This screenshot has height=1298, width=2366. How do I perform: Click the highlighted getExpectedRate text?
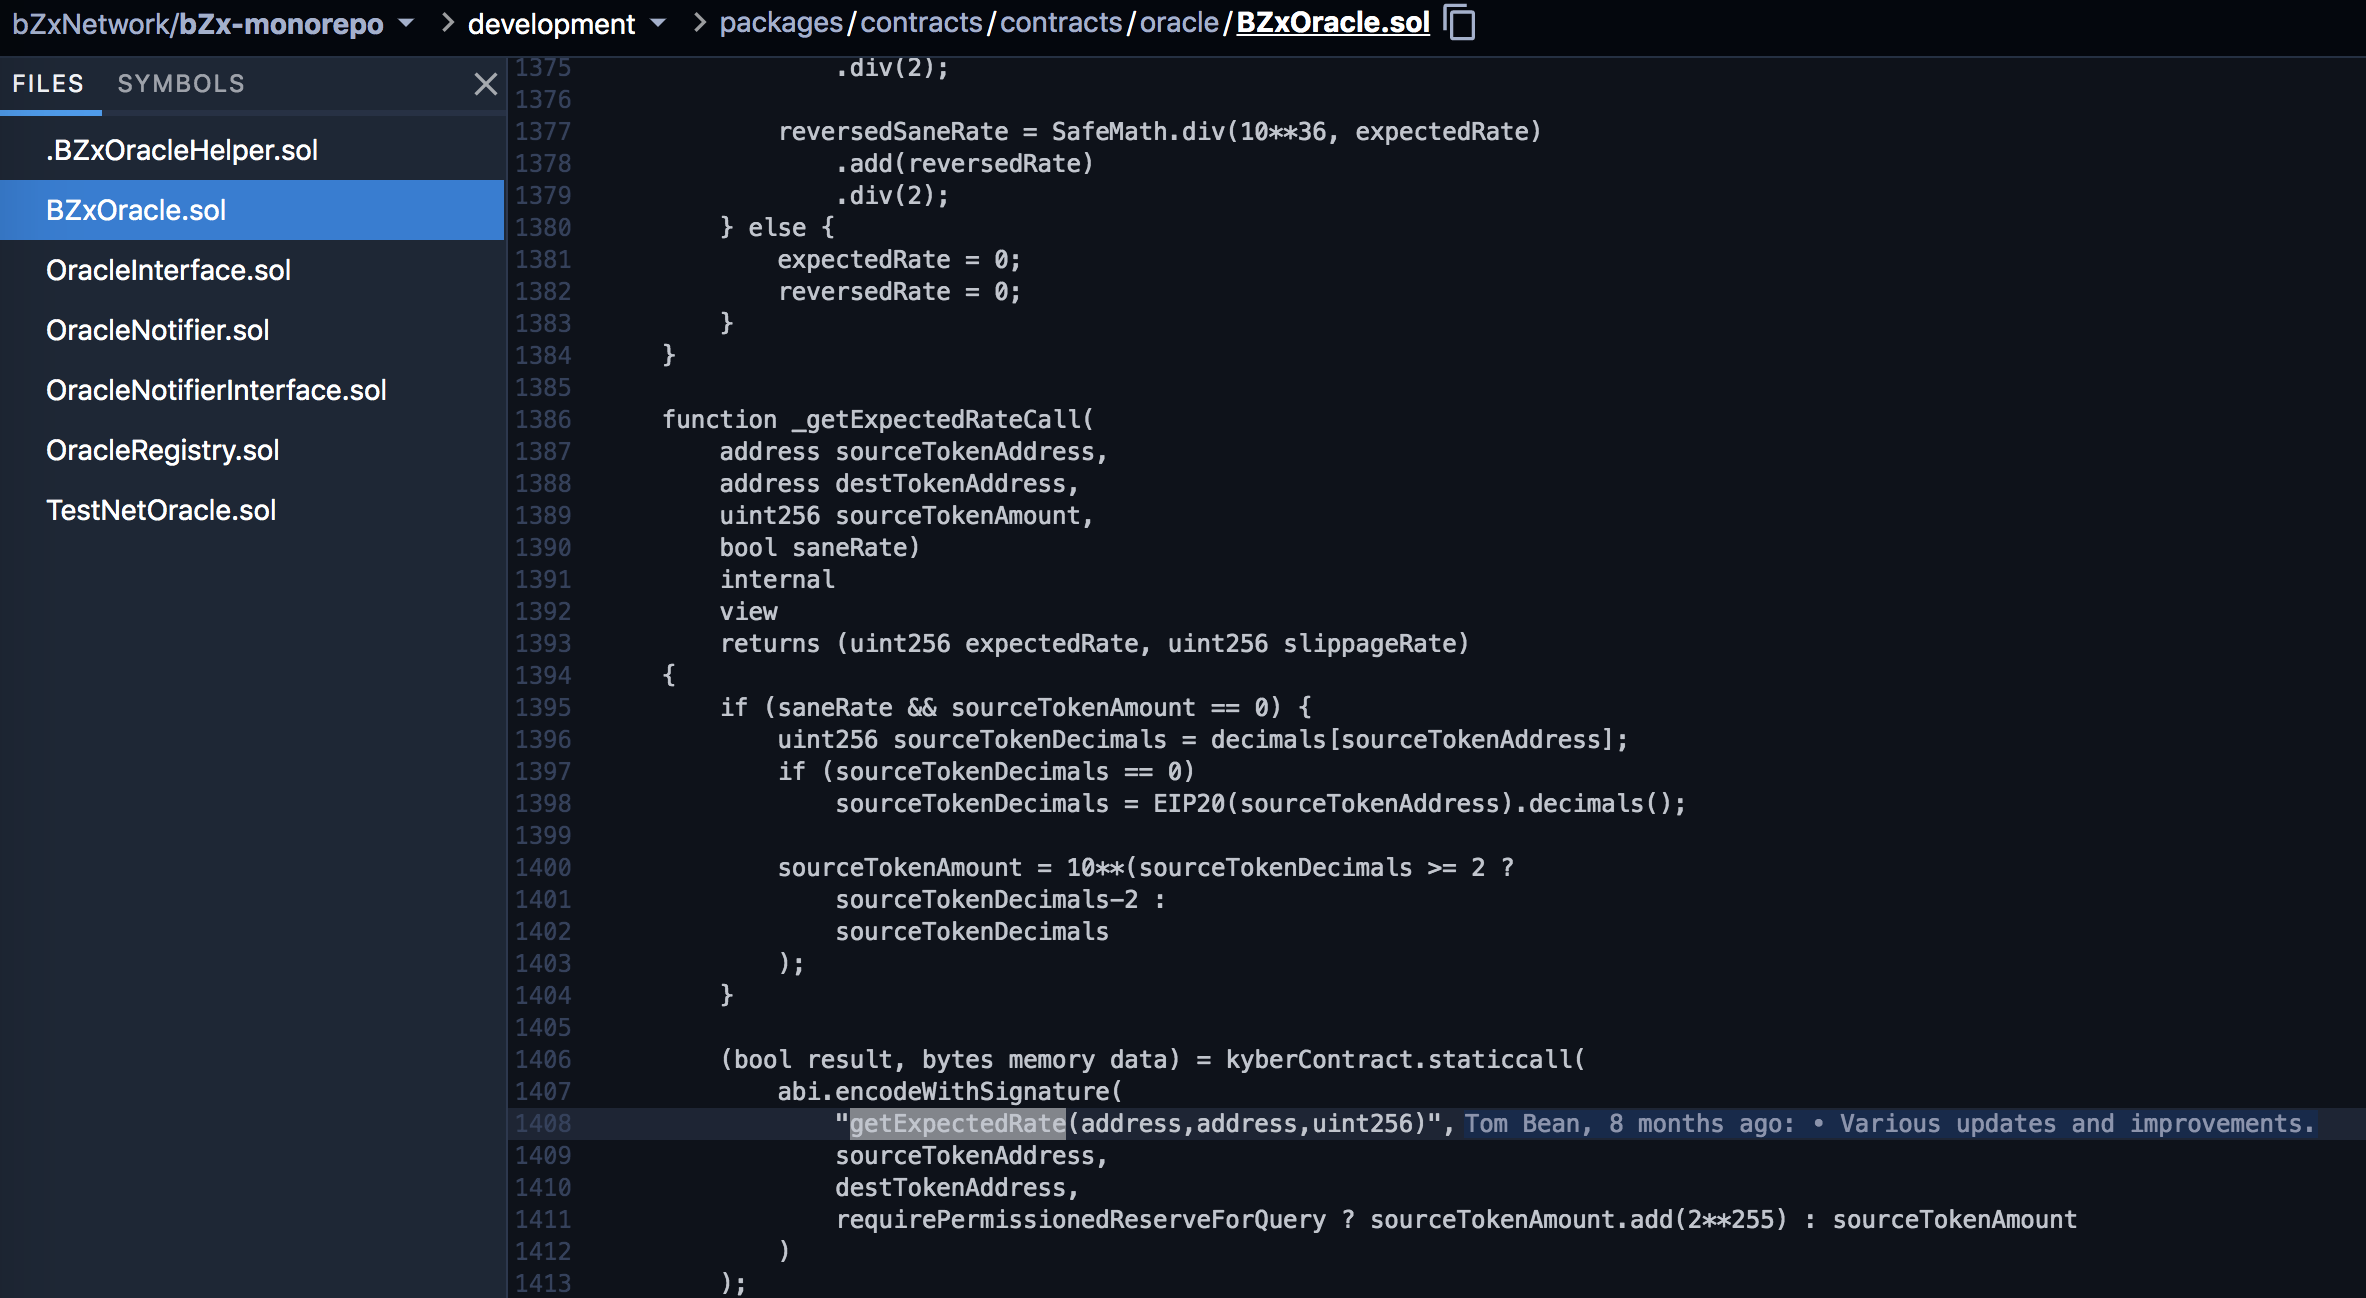click(x=958, y=1124)
